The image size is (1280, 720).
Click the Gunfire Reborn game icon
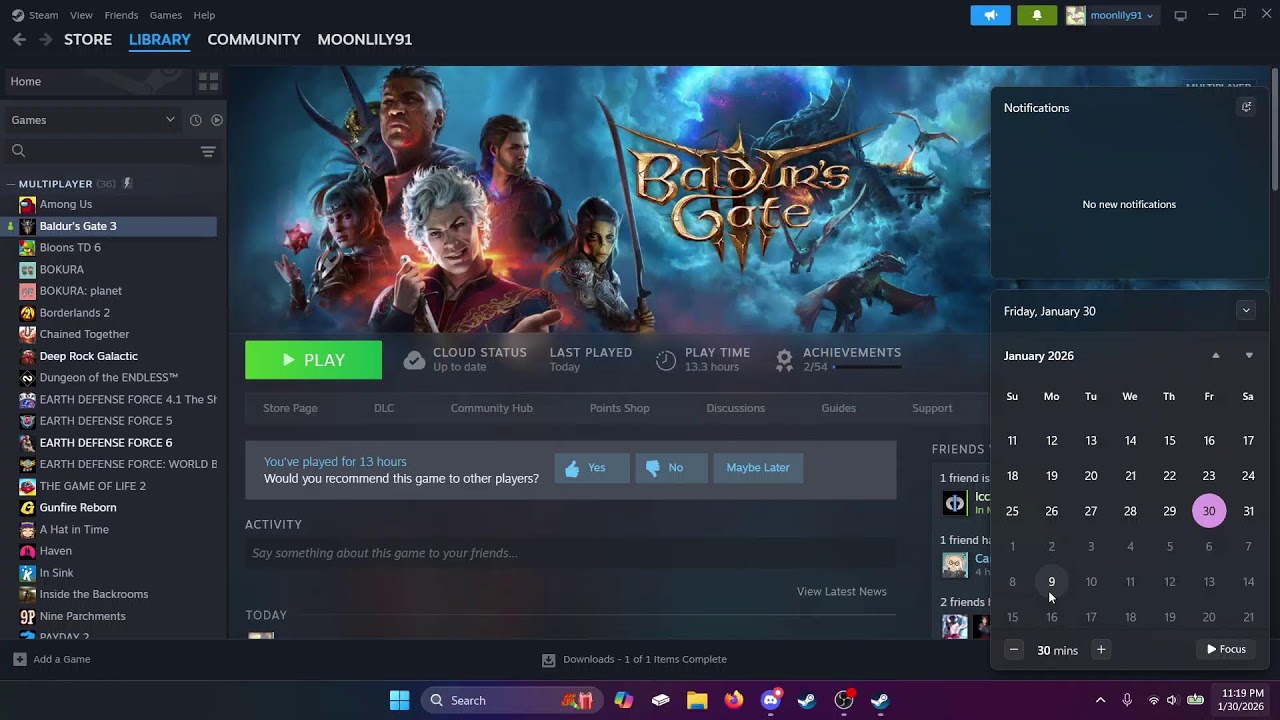pyautogui.click(x=27, y=508)
